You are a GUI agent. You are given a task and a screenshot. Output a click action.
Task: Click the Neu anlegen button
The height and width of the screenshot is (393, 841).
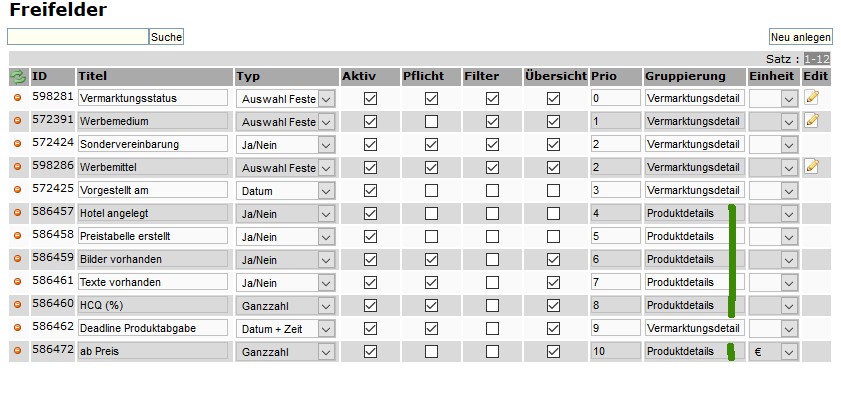coord(801,37)
